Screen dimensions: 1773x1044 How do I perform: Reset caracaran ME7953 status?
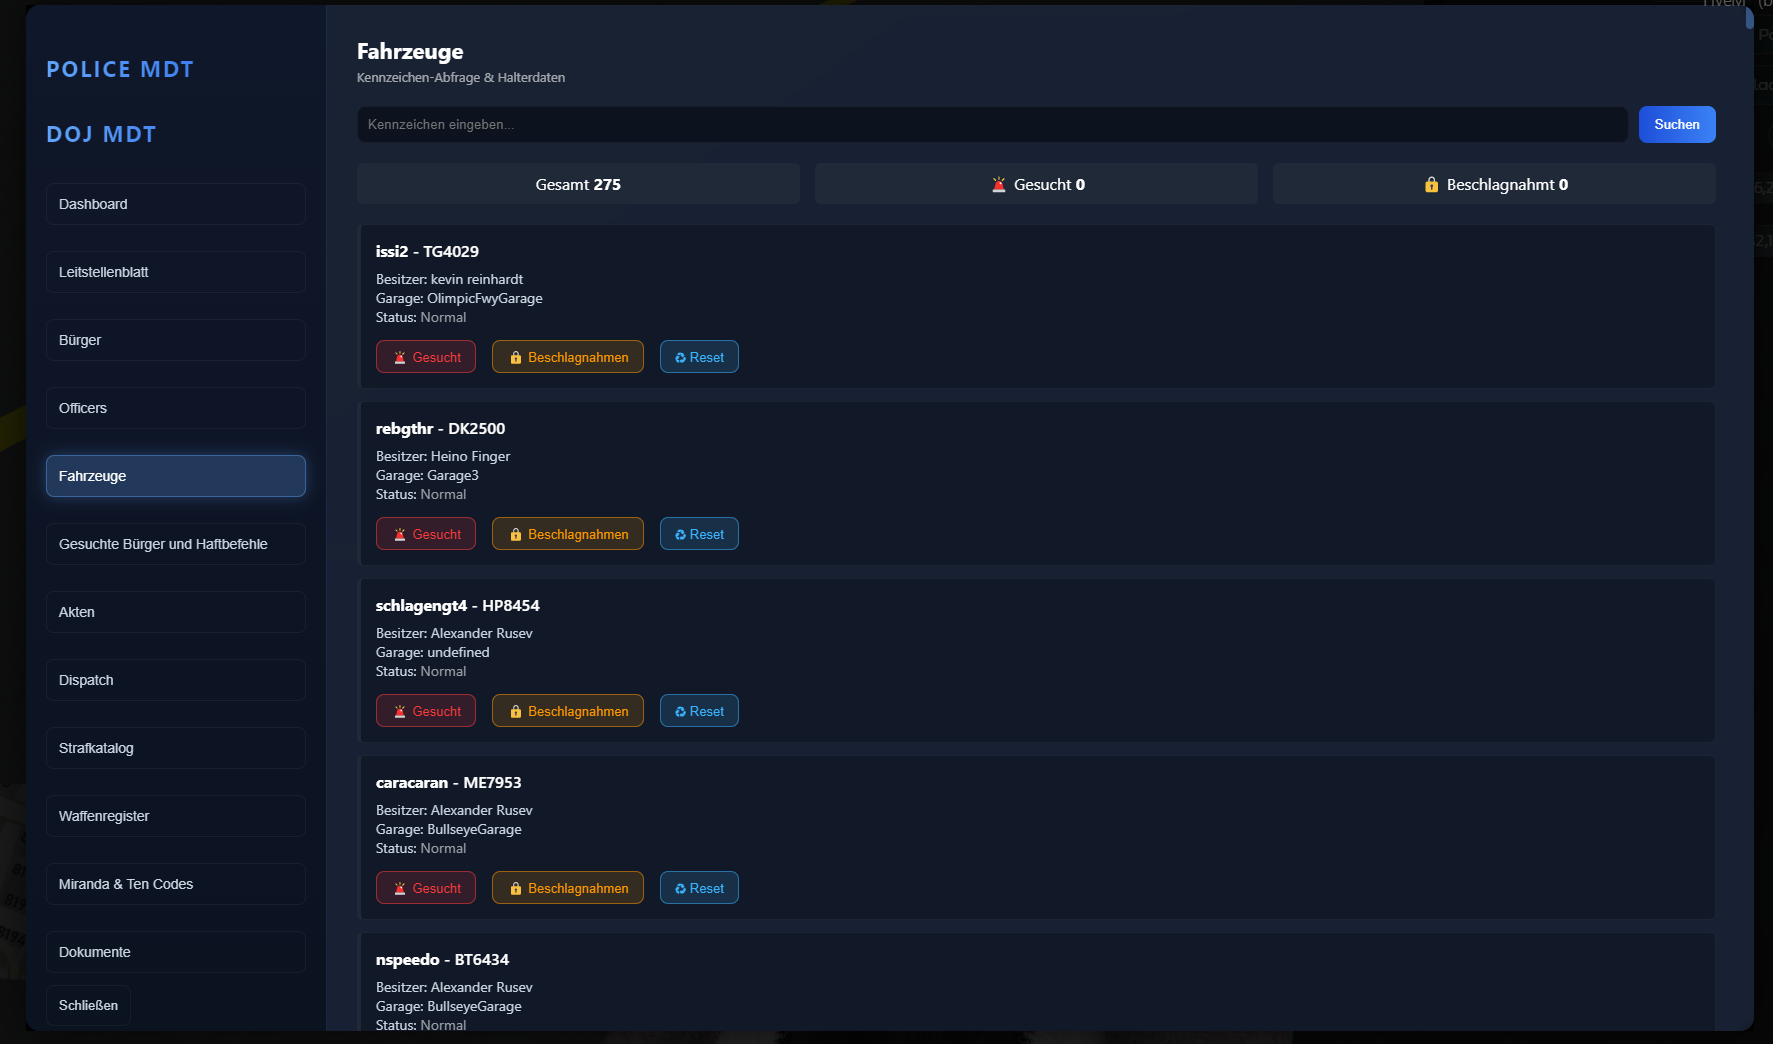coord(699,888)
